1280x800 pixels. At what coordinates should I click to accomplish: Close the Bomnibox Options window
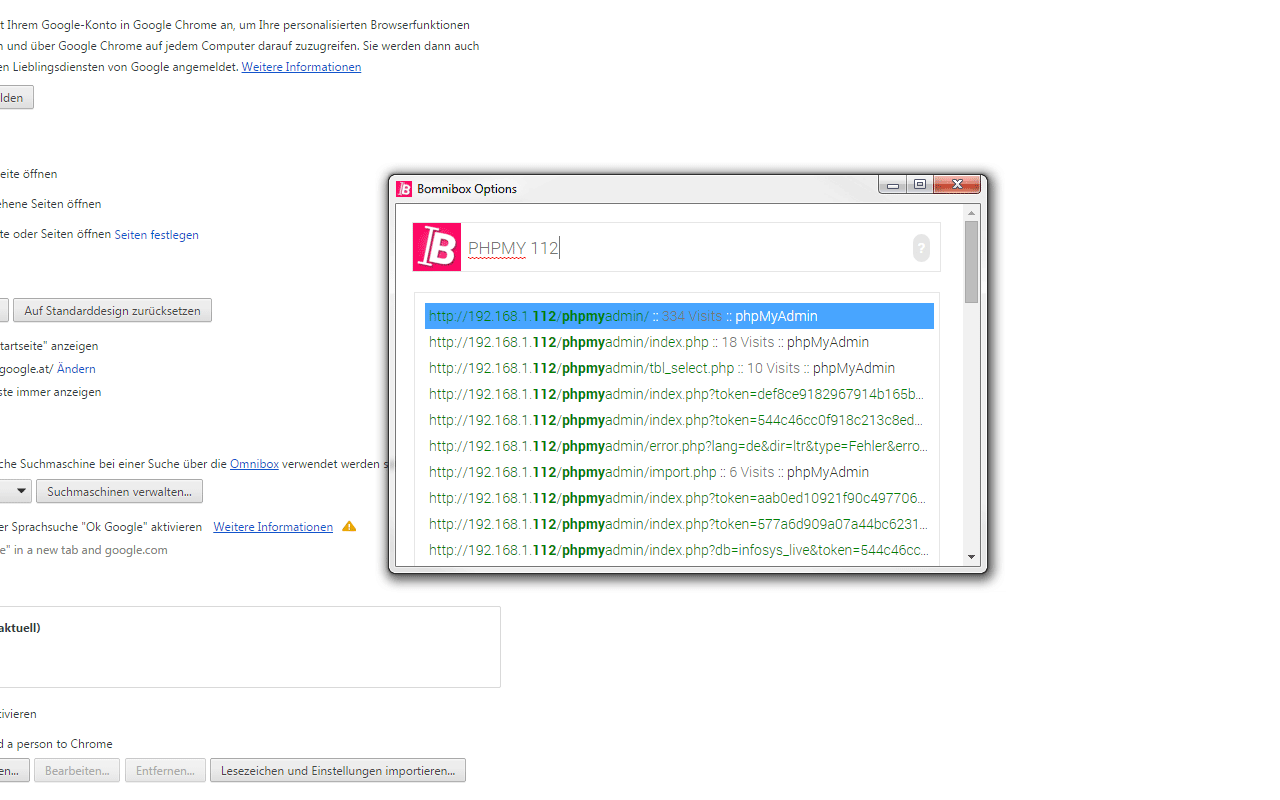click(956, 184)
